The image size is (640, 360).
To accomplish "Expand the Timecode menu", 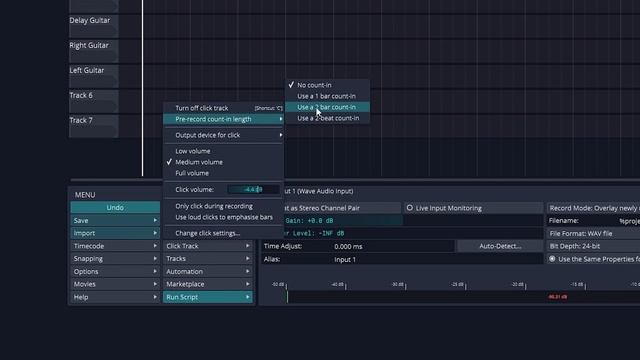I will tap(115, 246).
